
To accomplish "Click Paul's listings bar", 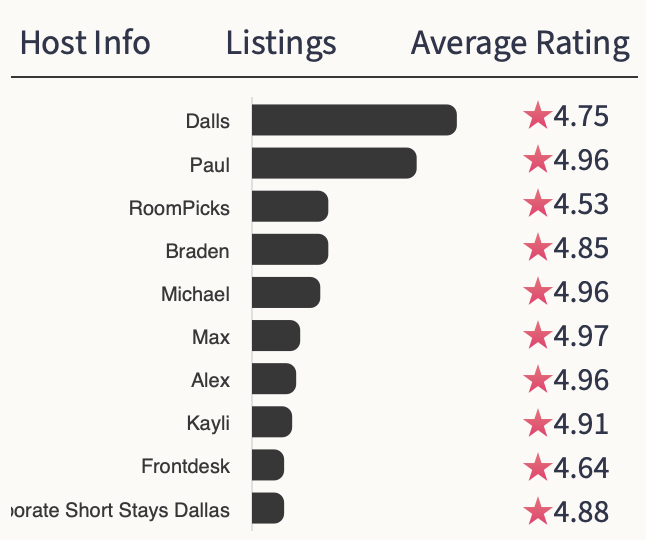I will click(x=334, y=163).
